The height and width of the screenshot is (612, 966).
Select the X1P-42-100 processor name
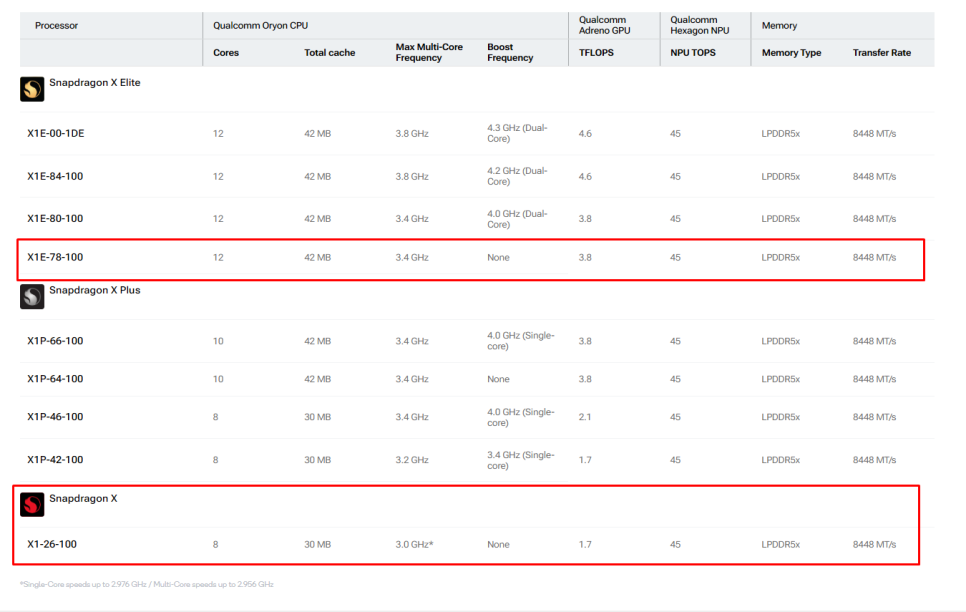55,460
